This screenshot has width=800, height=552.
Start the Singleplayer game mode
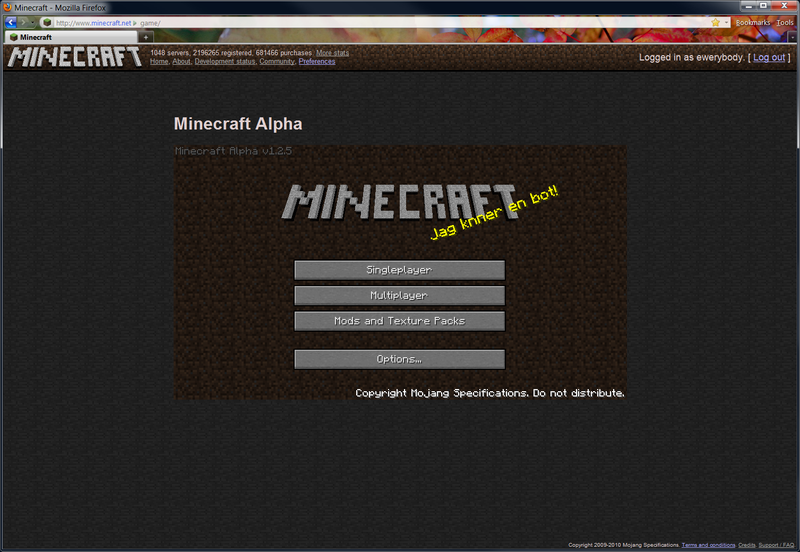pos(399,270)
